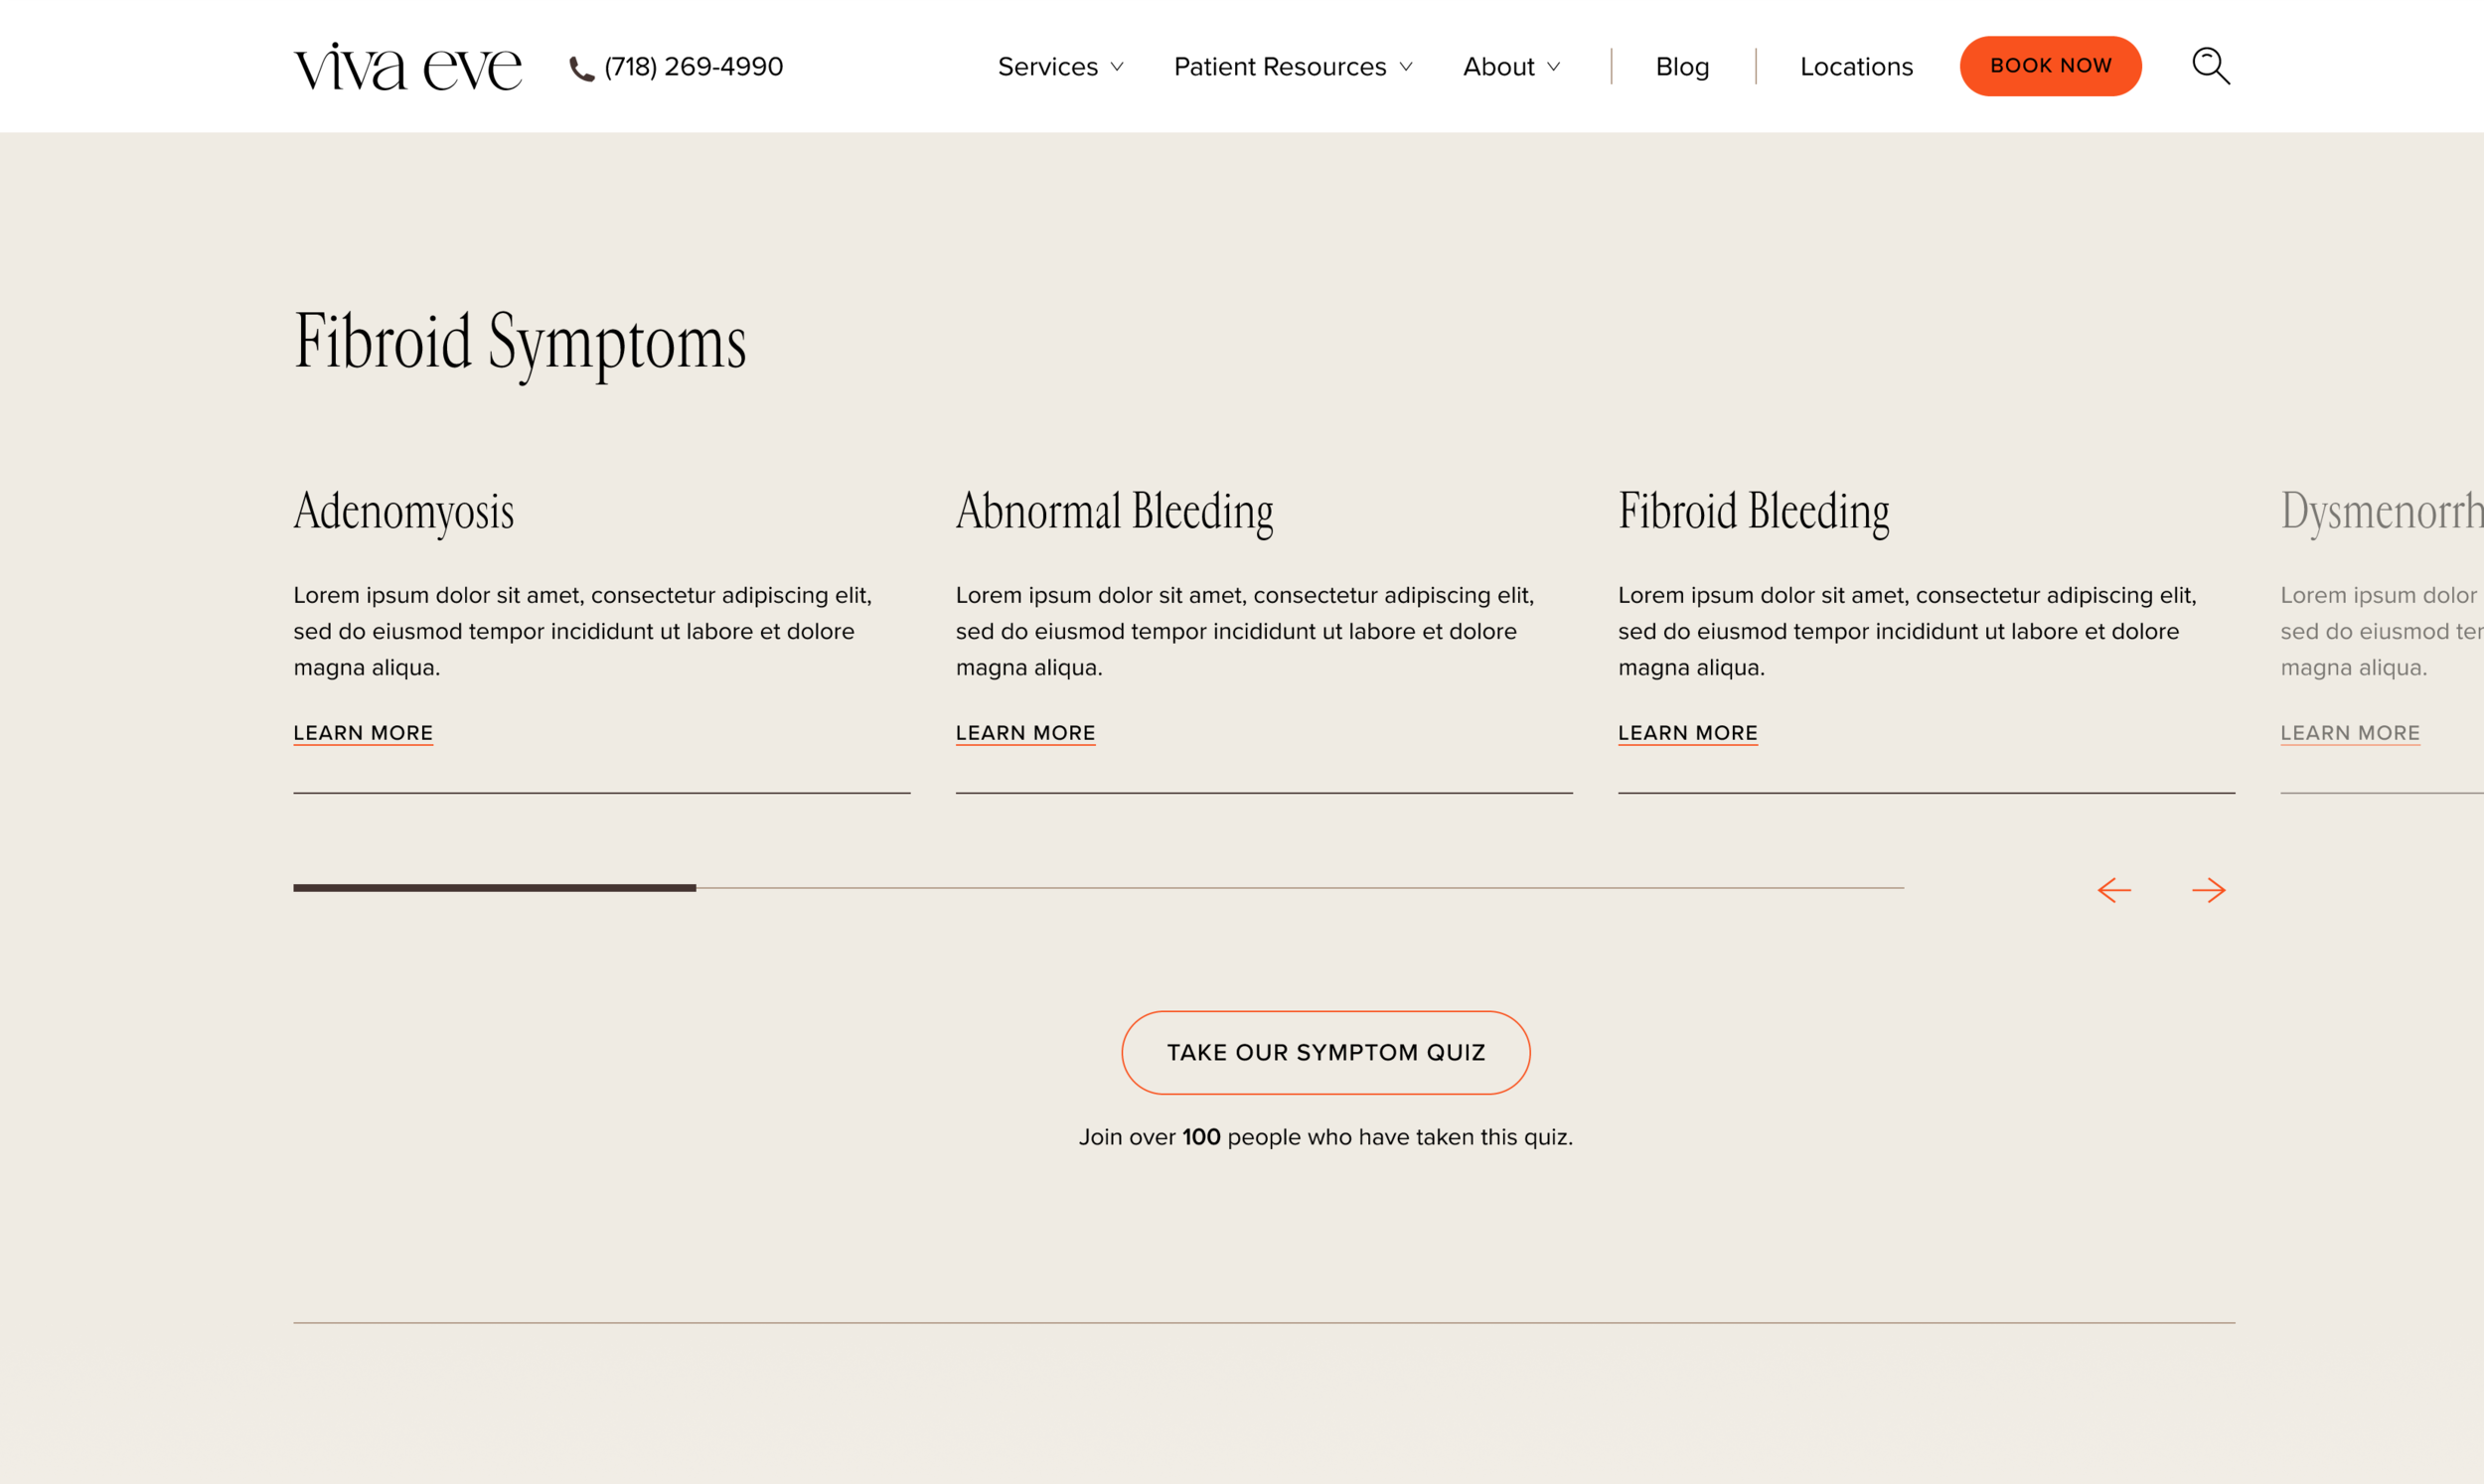Screen dimensions: 2484x1484
Task: Expand Patient Resources dropdown menu
Action: click(1292, 67)
